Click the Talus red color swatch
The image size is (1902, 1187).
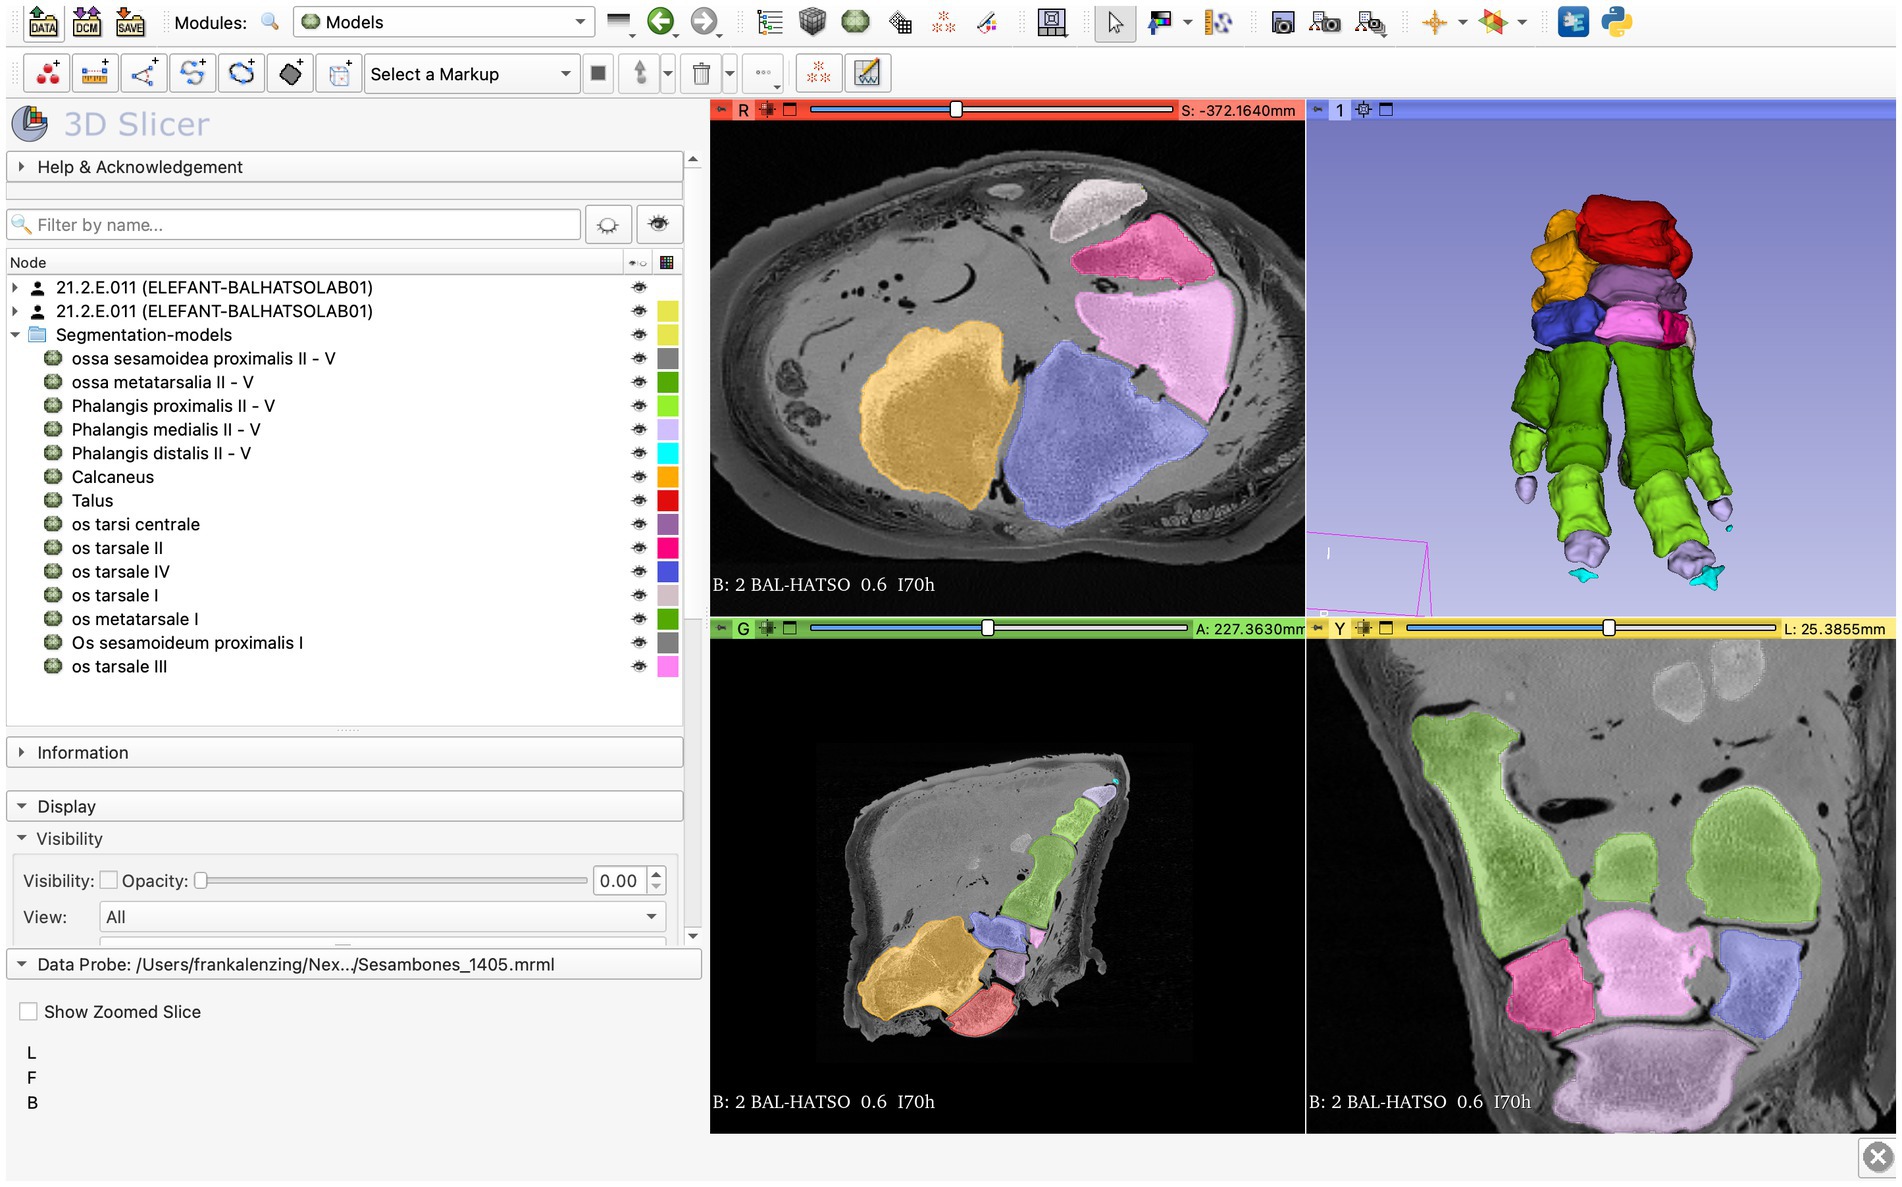(667, 501)
